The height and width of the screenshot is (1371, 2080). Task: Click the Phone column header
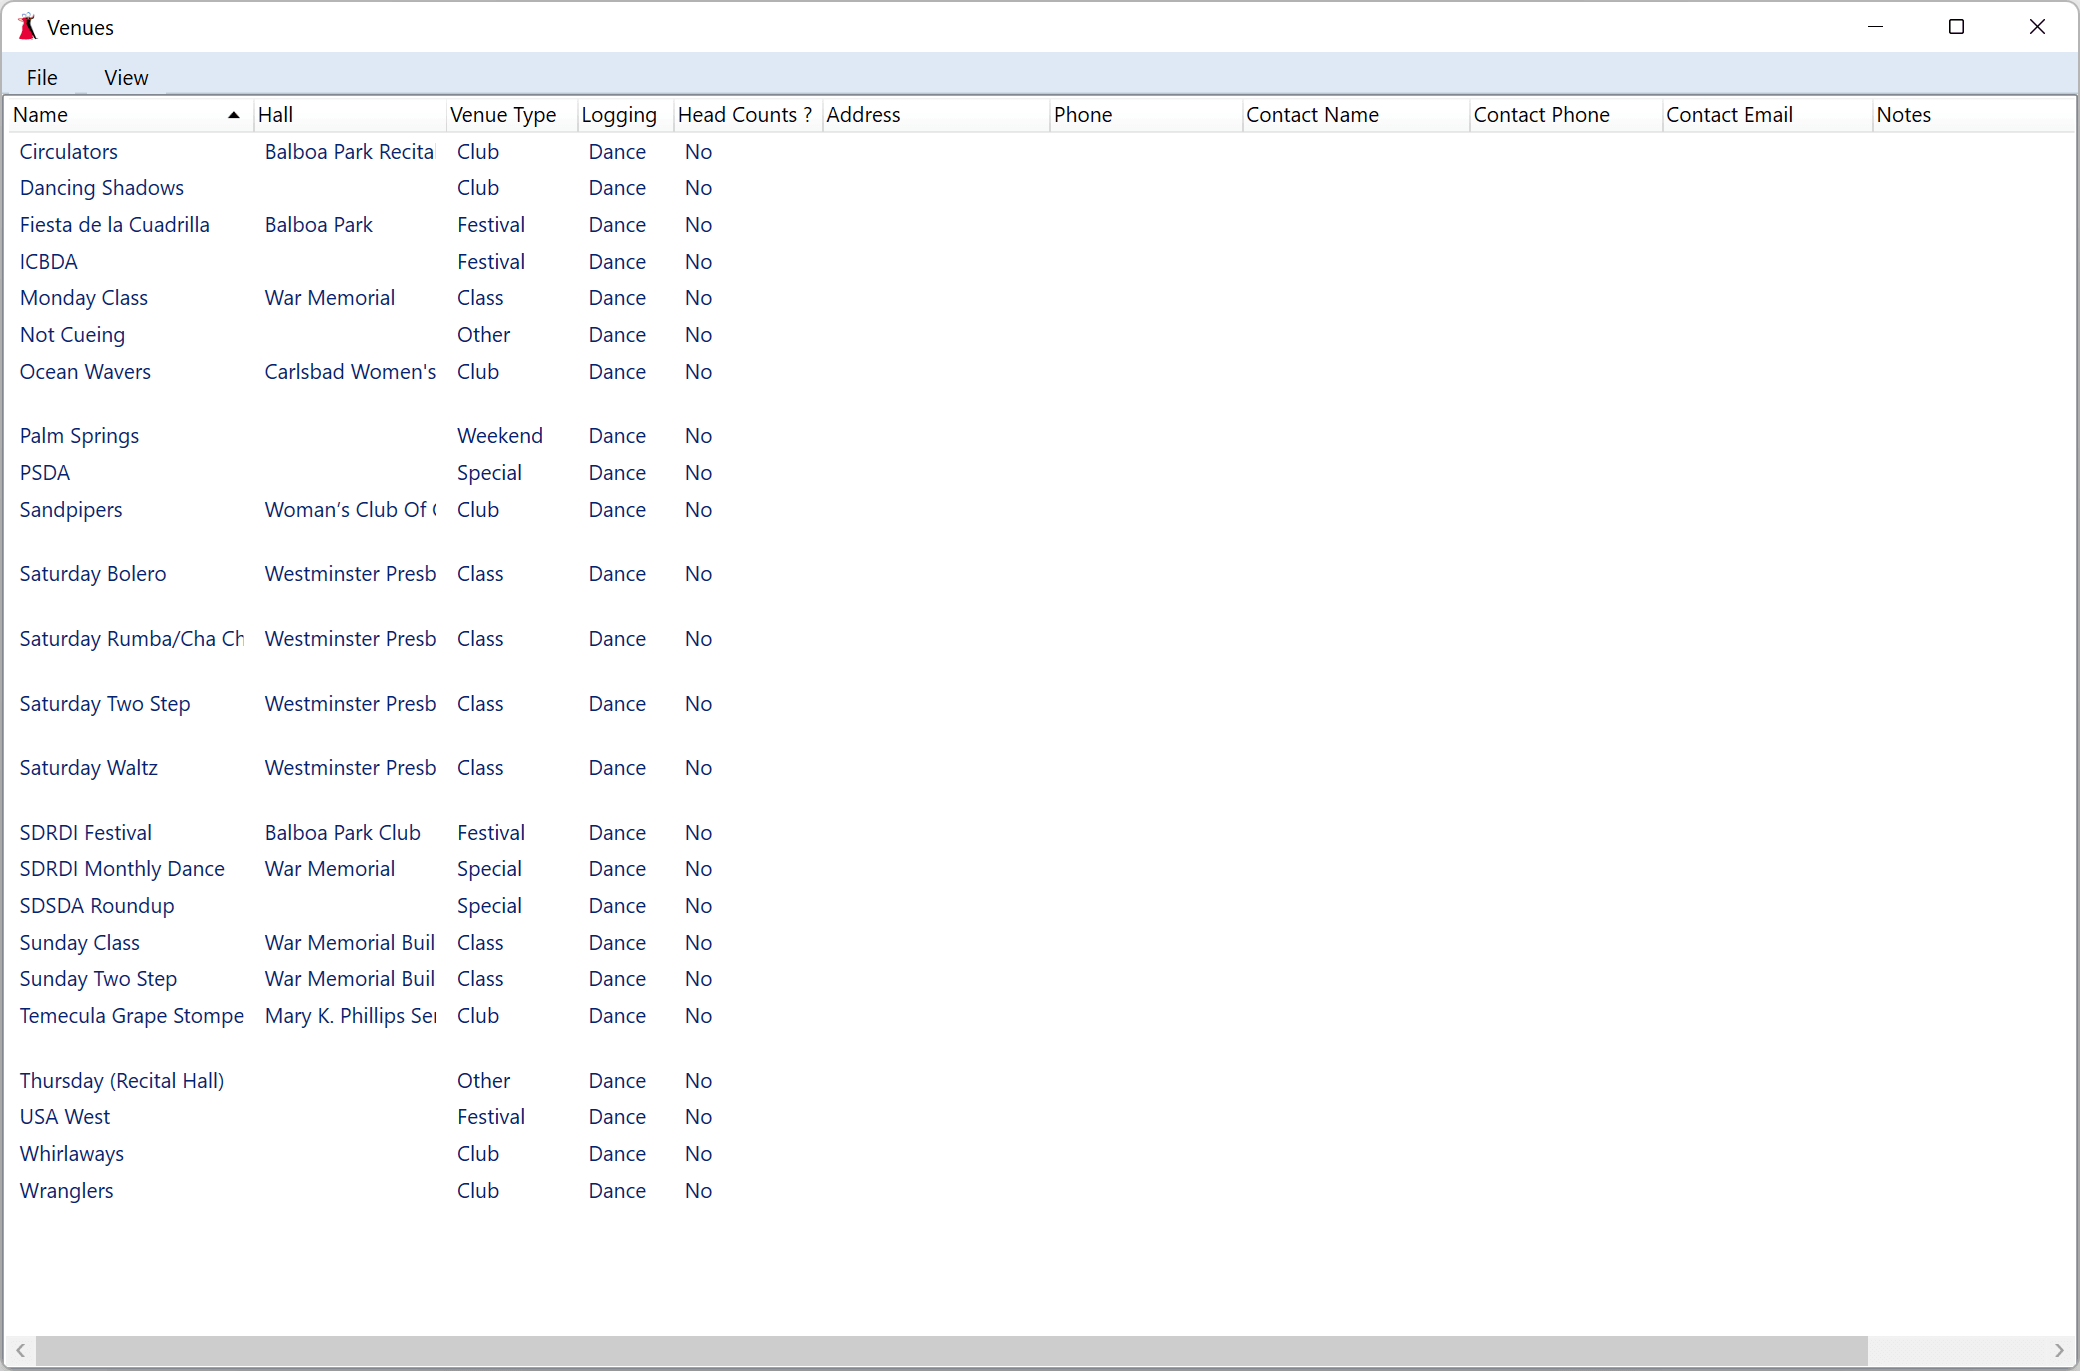(1145, 115)
